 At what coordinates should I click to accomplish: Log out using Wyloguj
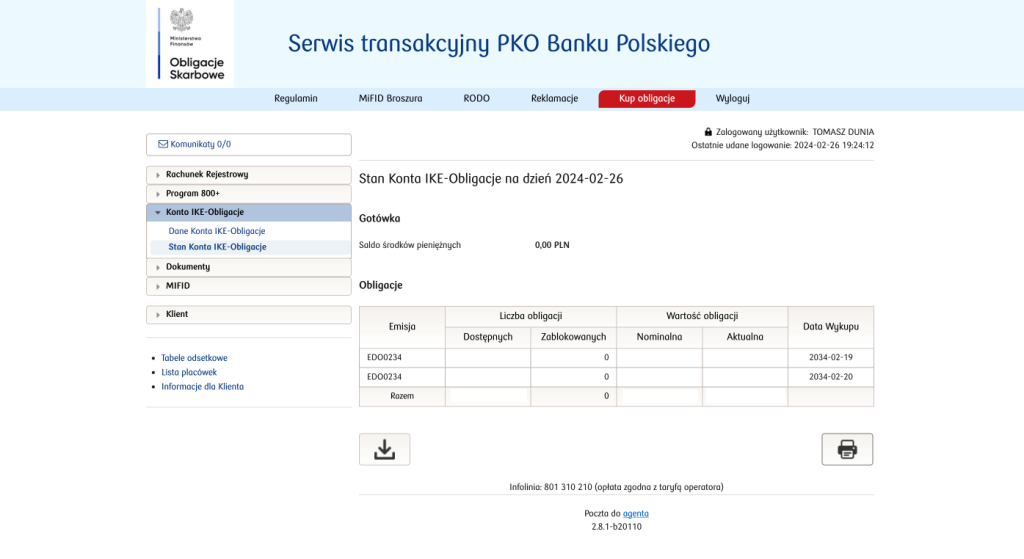click(732, 99)
